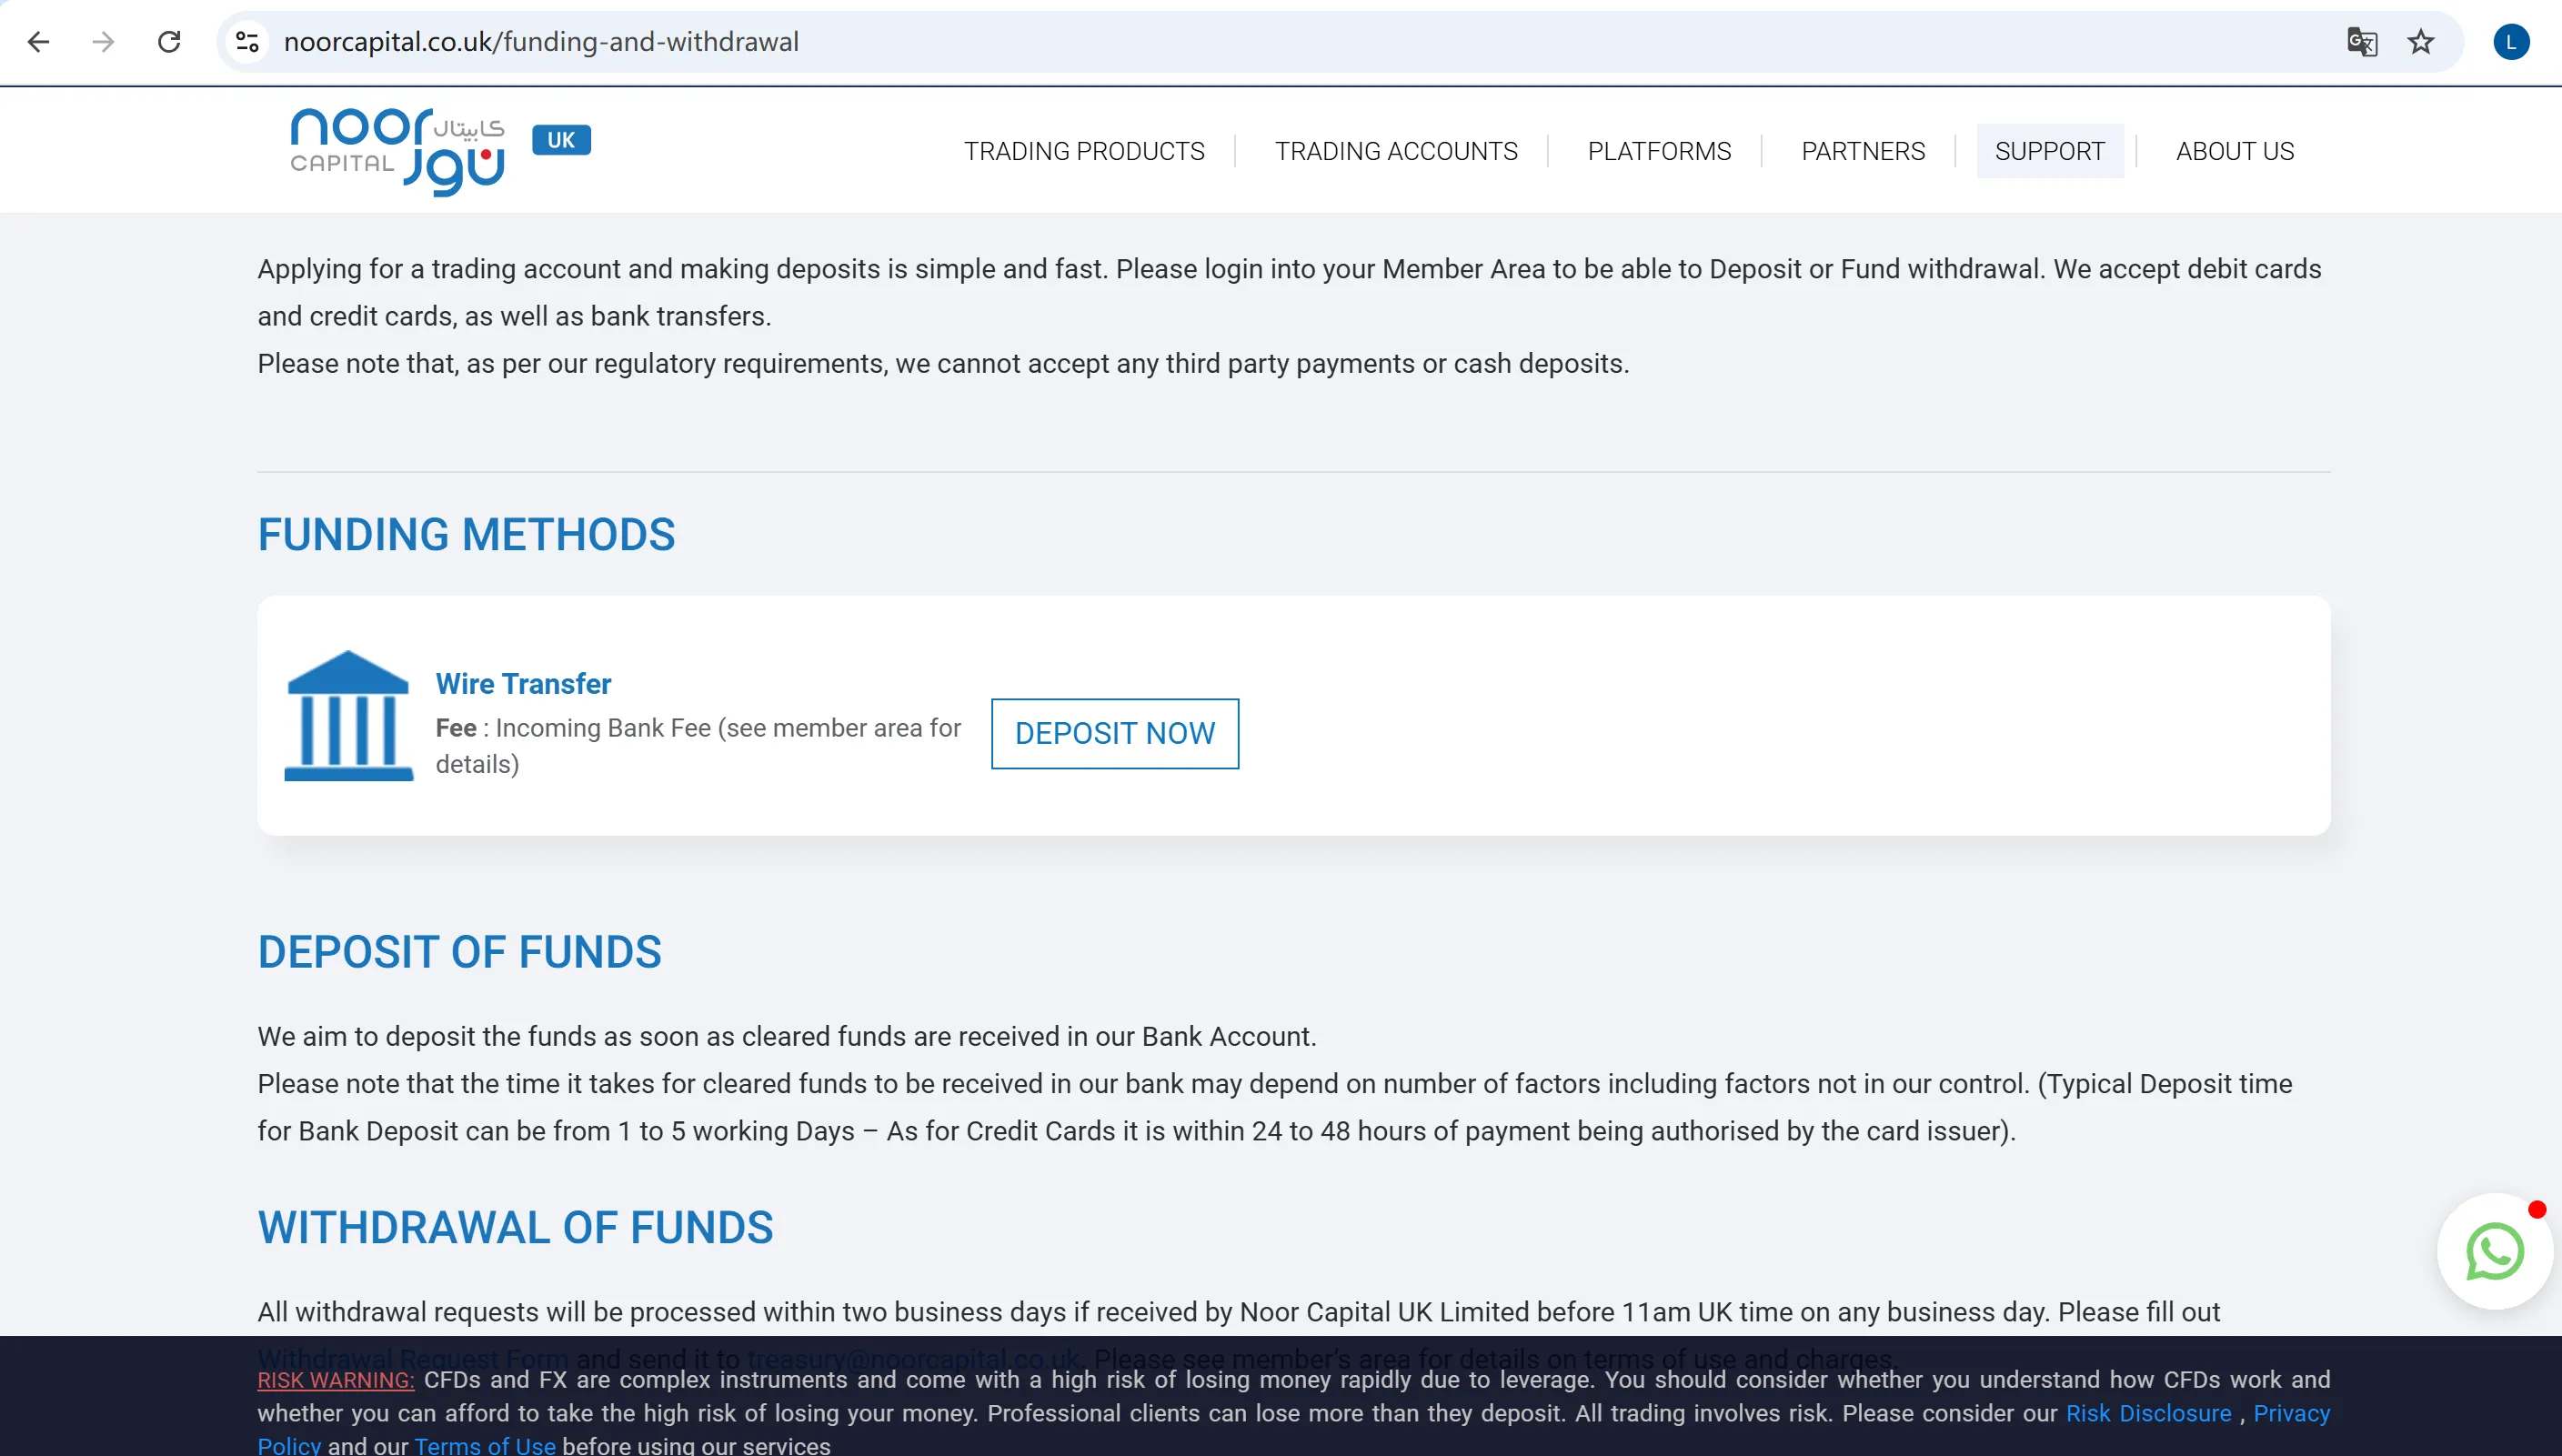
Task: Click the FUNDING METHODS heading
Action: [x=466, y=535]
